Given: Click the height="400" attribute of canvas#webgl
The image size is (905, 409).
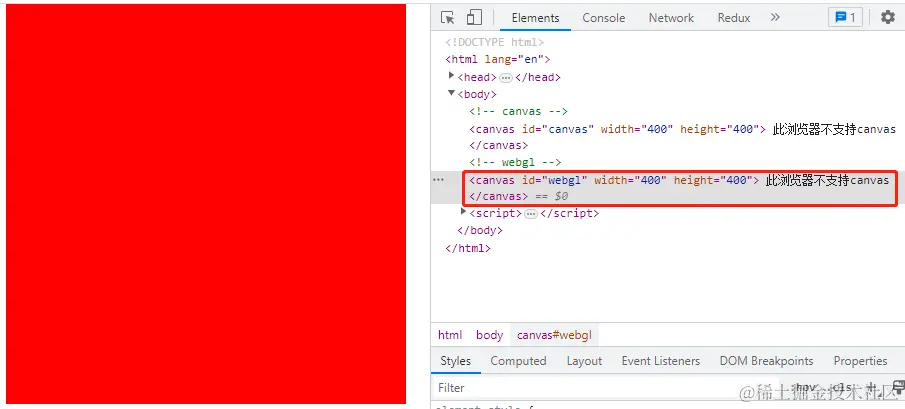Looking at the screenshot, I should pos(713,181).
